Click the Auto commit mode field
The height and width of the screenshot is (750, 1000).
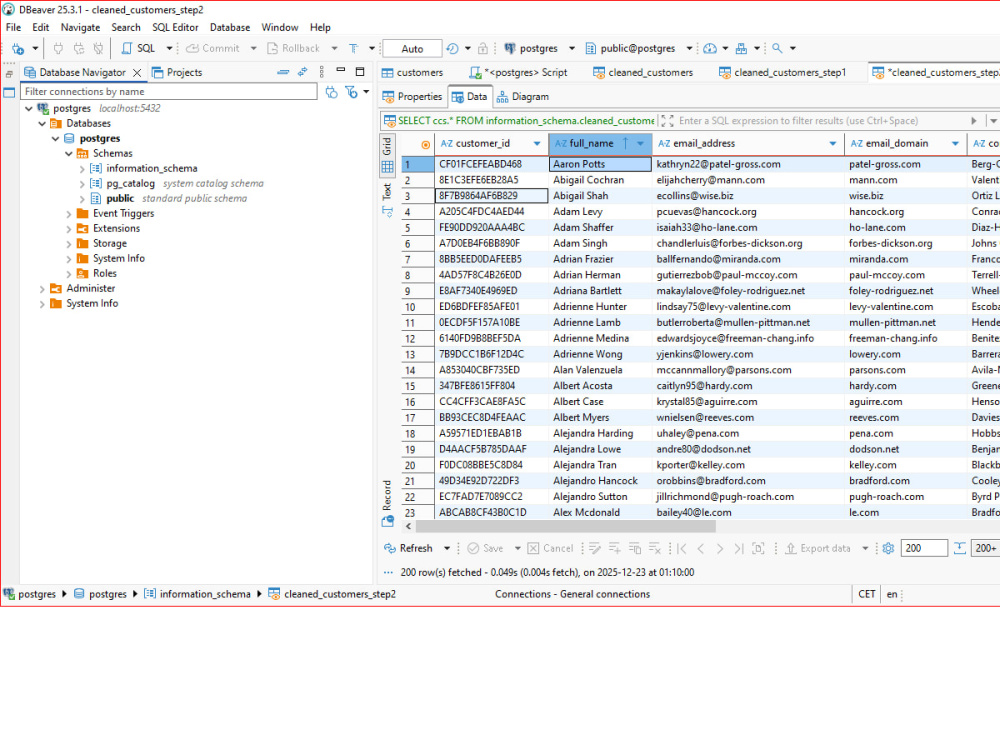tap(412, 48)
